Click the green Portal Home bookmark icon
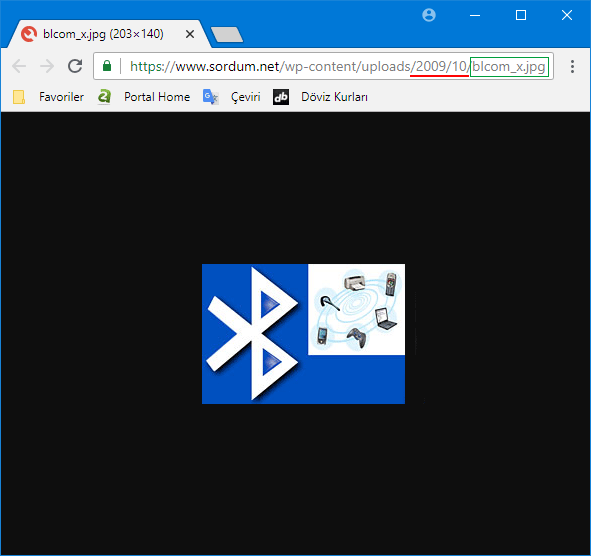591x556 pixels. click(104, 97)
